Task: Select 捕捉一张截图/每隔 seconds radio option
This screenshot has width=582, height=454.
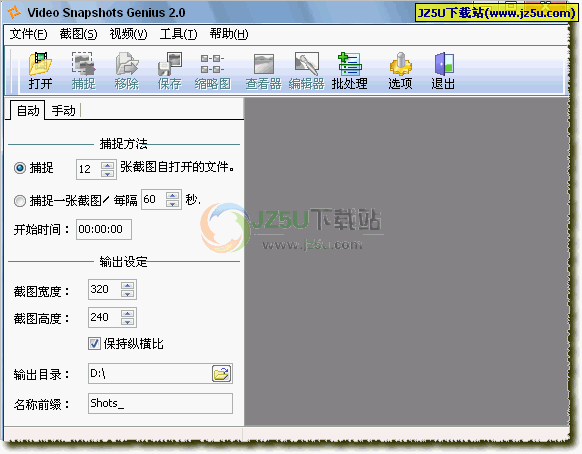Action: 20,201
